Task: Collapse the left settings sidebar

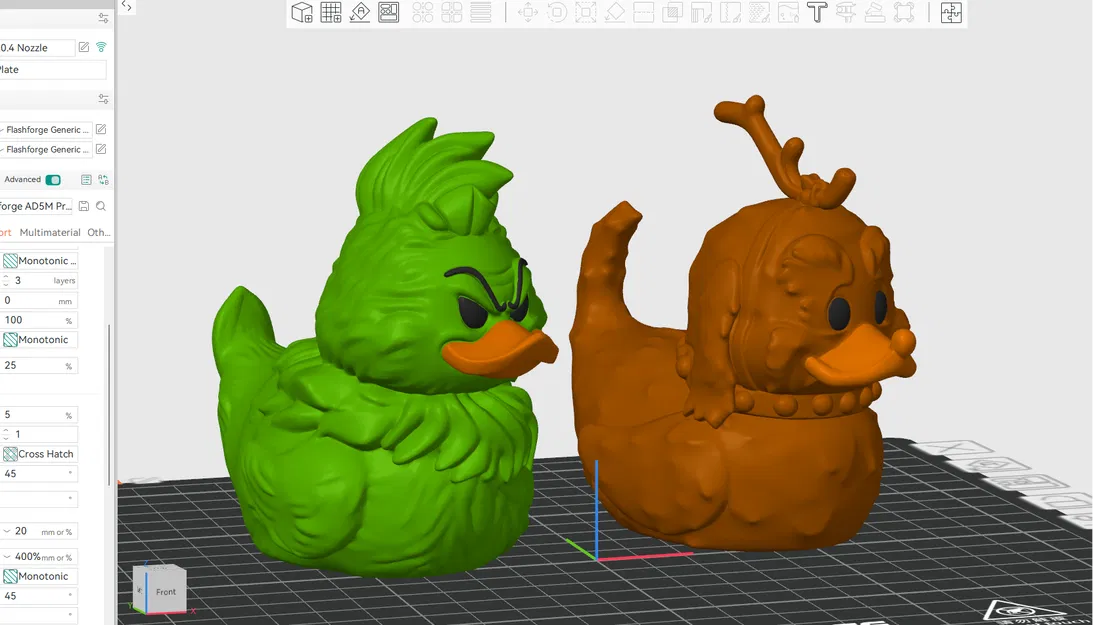Action: tap(126, 6)
